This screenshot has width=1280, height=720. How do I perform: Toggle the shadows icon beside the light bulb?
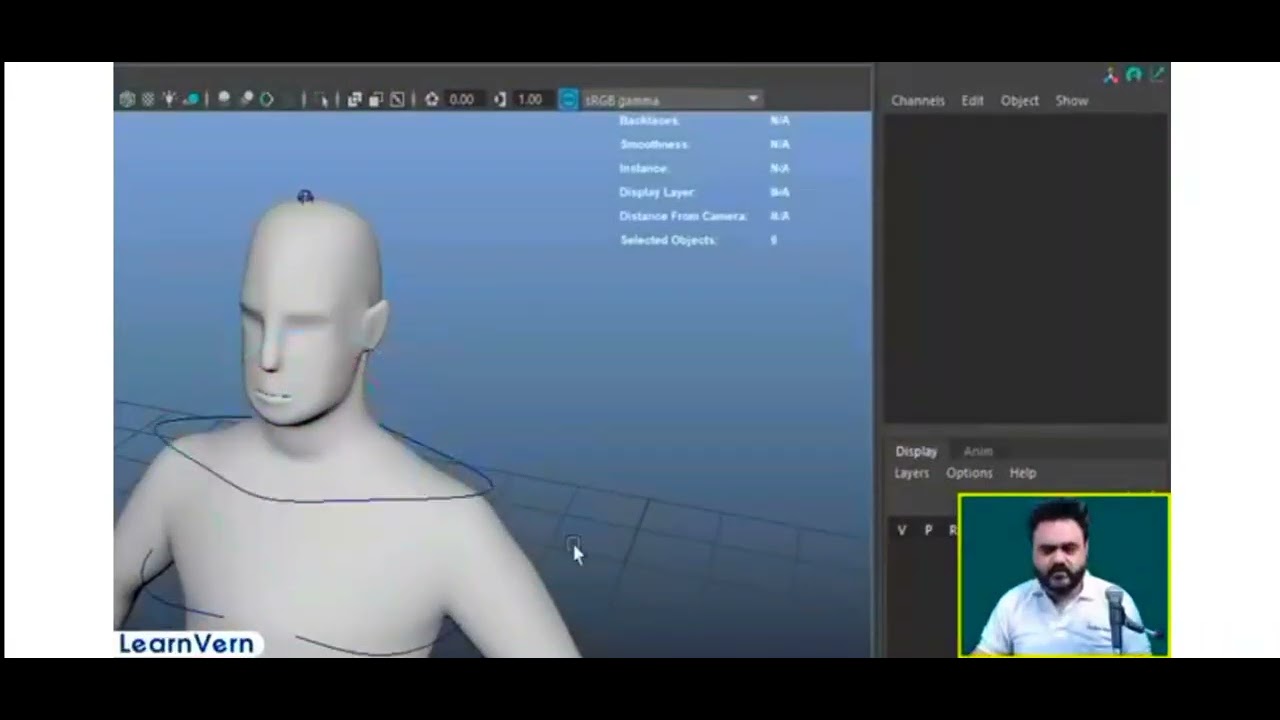pyautogui.click(x=190, y=99)
